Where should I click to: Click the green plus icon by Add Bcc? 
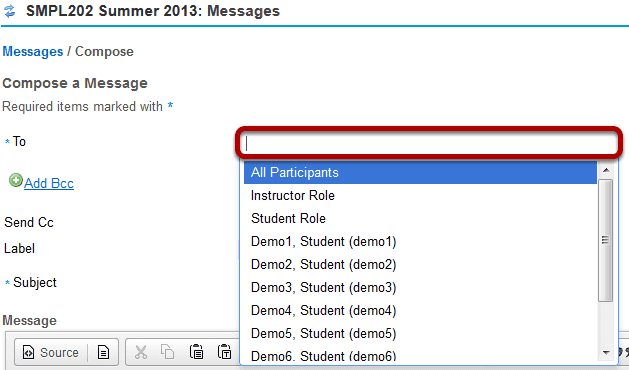[x=16, y=180]
